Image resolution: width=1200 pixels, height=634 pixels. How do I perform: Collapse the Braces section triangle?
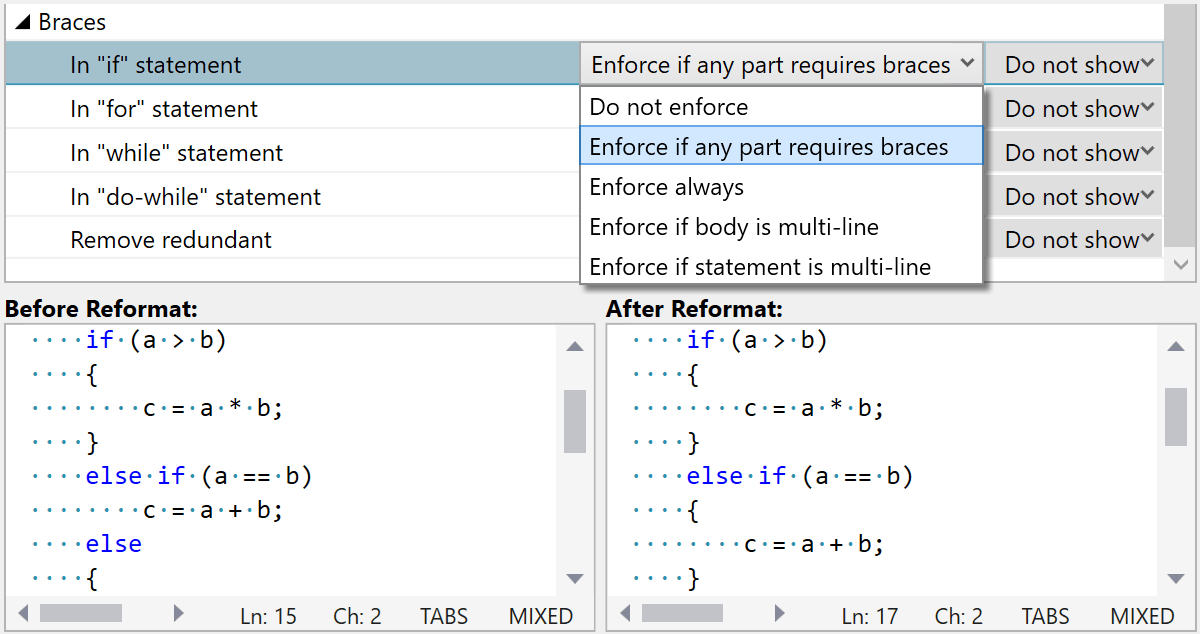(x=22, y=22)
